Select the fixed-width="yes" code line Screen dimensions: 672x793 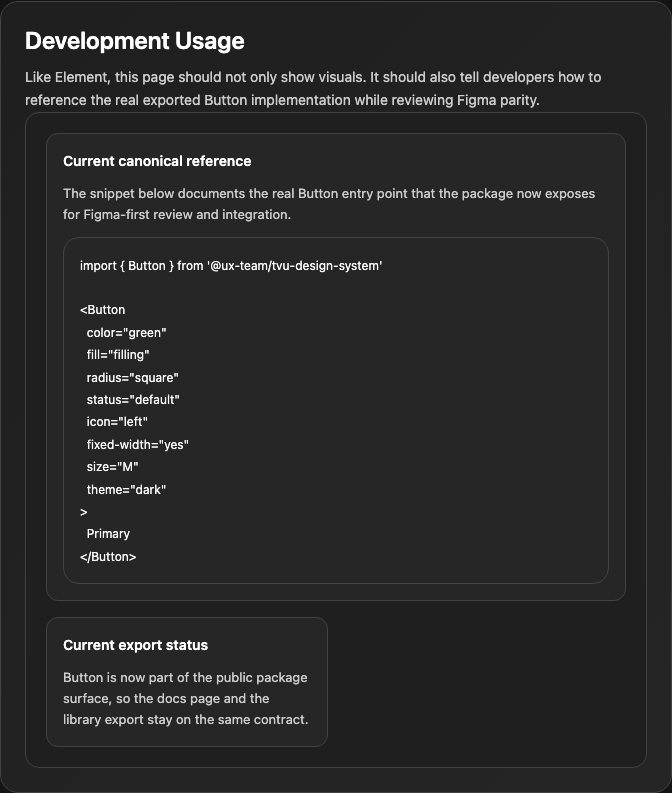tap(138, 445)
